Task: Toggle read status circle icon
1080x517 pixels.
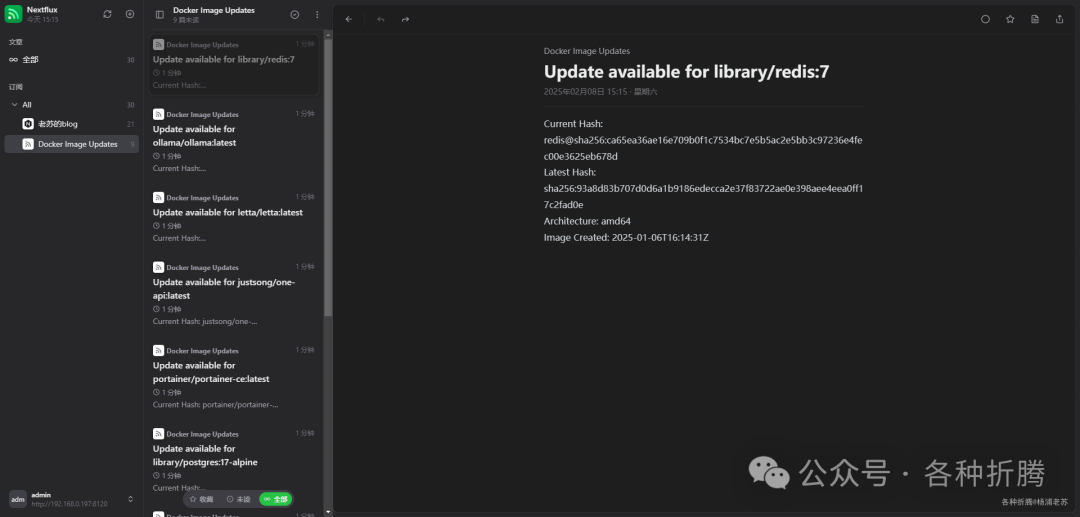Action: pos(985,19)
